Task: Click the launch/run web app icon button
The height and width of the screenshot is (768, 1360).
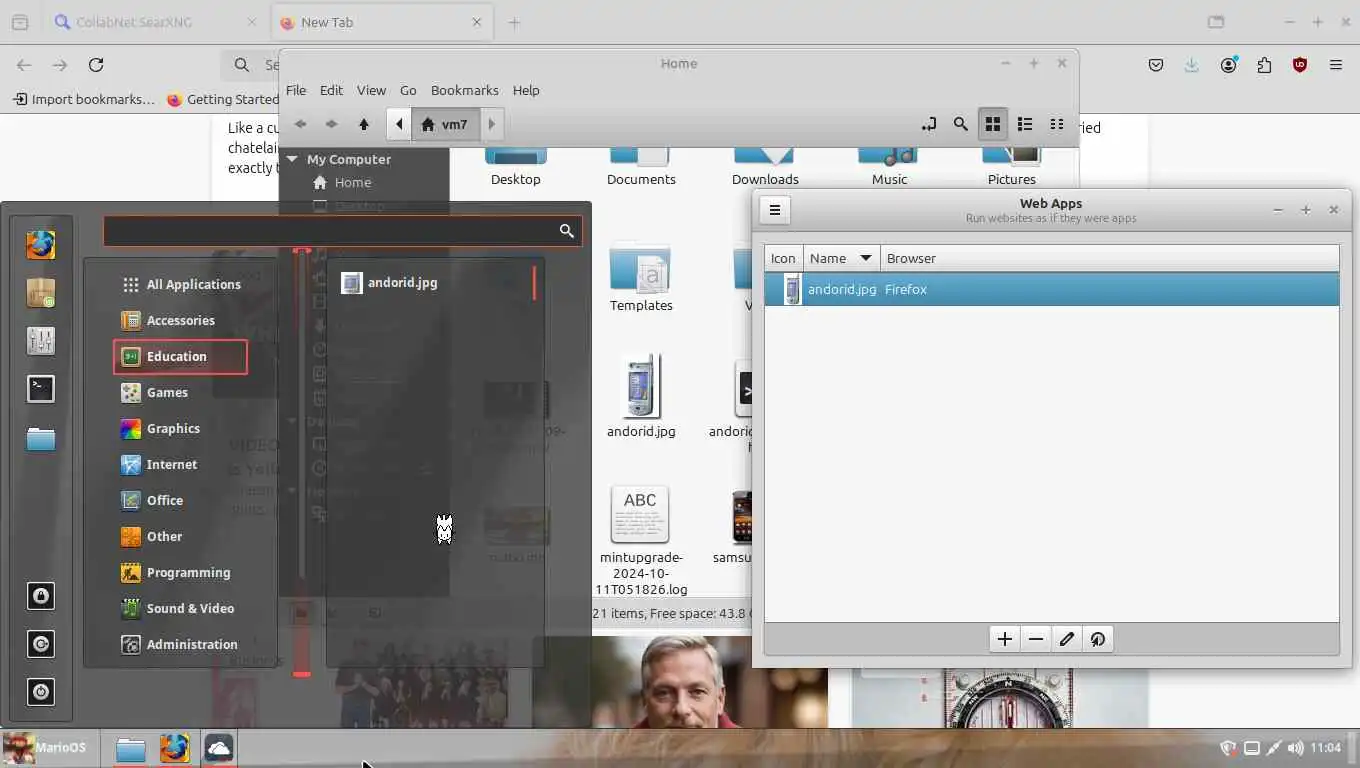Action: pyautogui.click(x=1098, y=639)
